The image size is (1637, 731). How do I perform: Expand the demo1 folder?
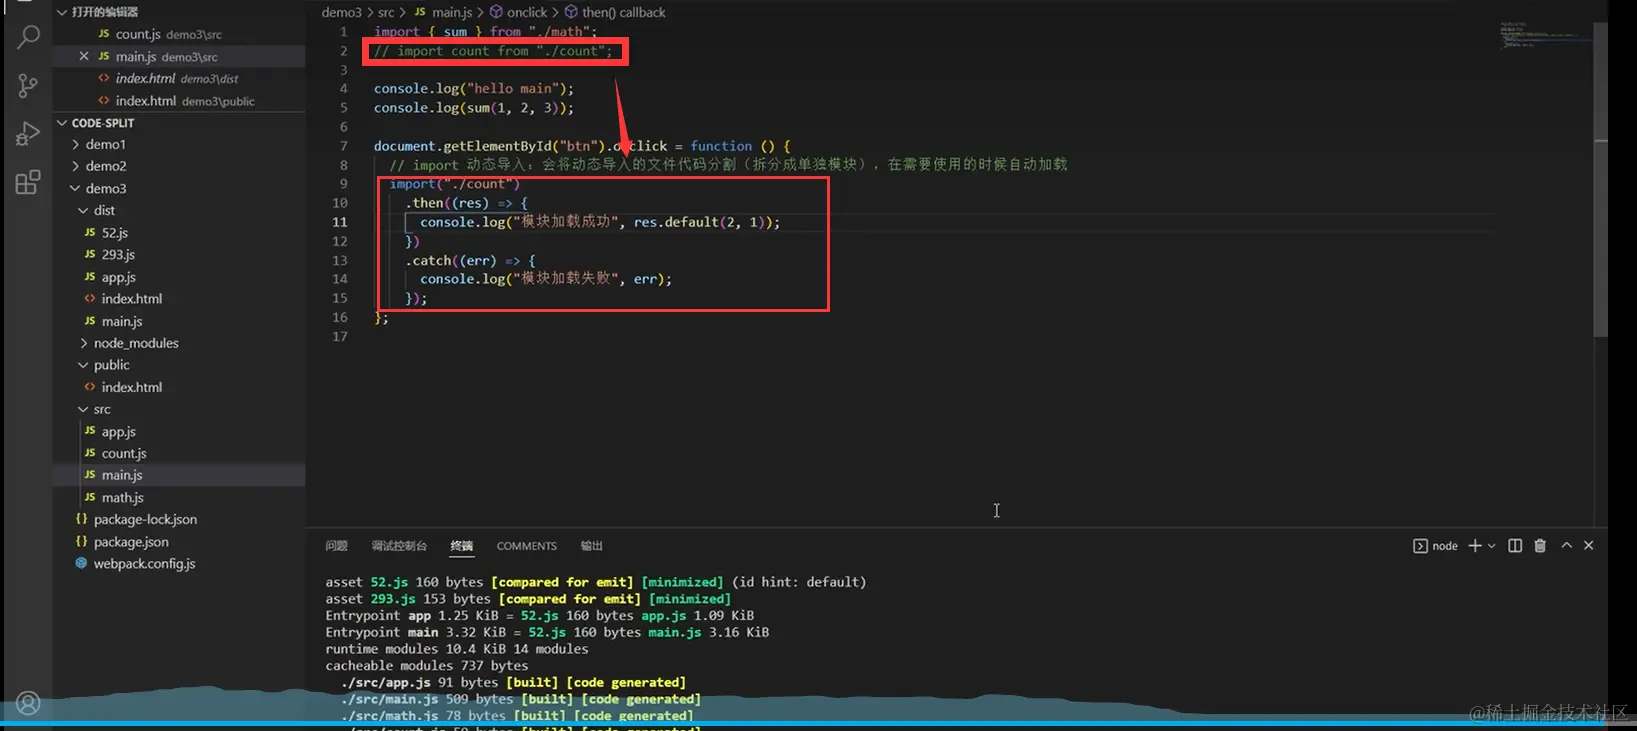[x=76, y=145]
